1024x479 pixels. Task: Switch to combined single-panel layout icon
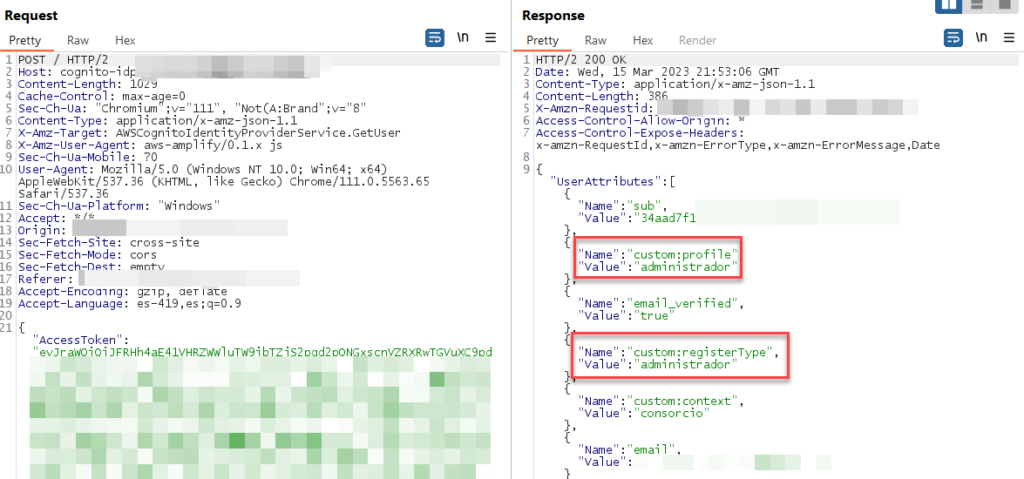1003,5
